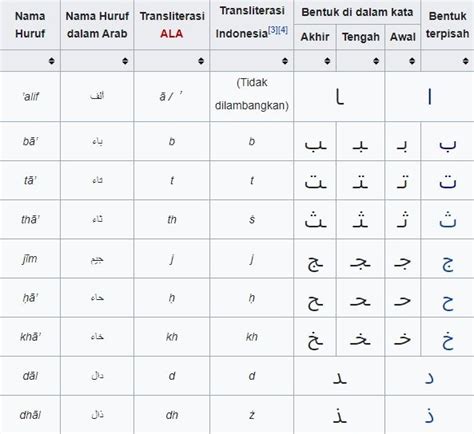This screenshot has height=434, width=474.
Task: Sort by Tengah column arrows
Action: pyautogui.click(x=376, y=61)
